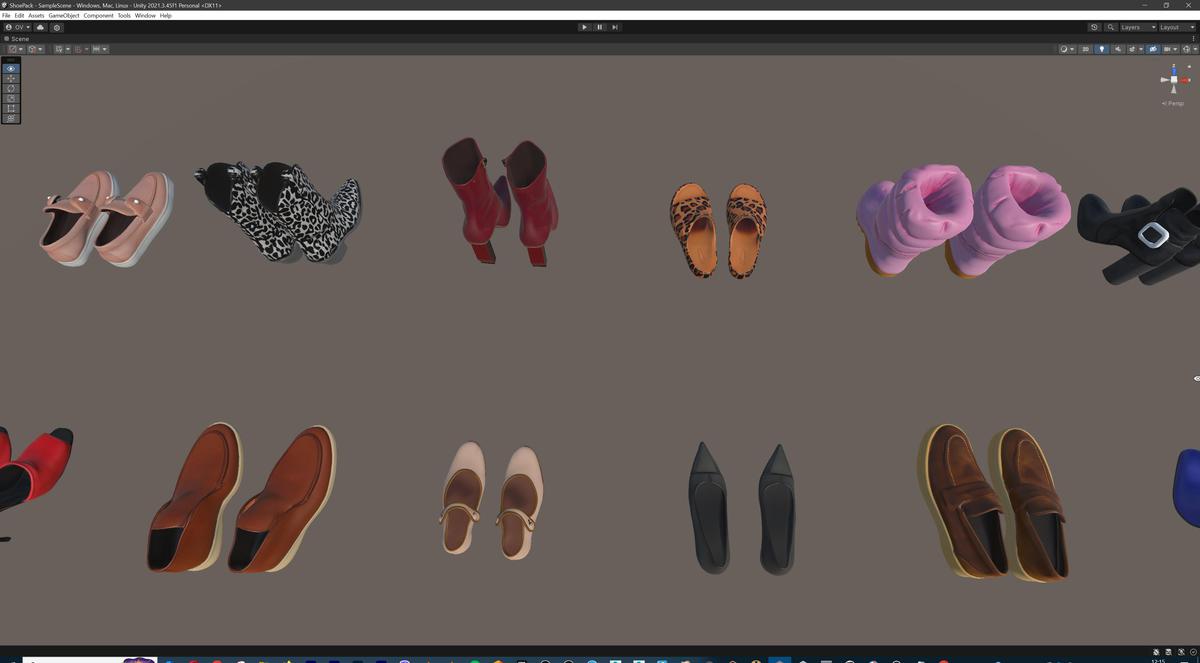Select the Move tool
The width and height of the screenshot is (1200, 663).
[10, 78]
